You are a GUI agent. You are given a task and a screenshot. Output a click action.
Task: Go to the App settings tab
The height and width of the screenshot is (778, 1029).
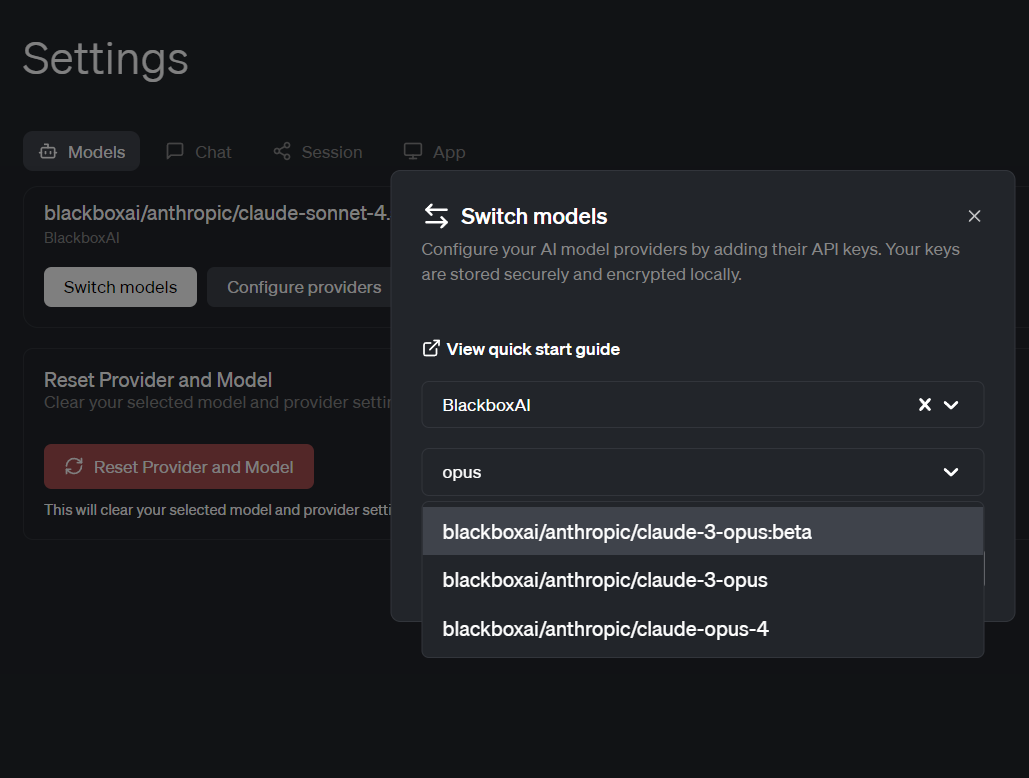(x=434, y=152)
